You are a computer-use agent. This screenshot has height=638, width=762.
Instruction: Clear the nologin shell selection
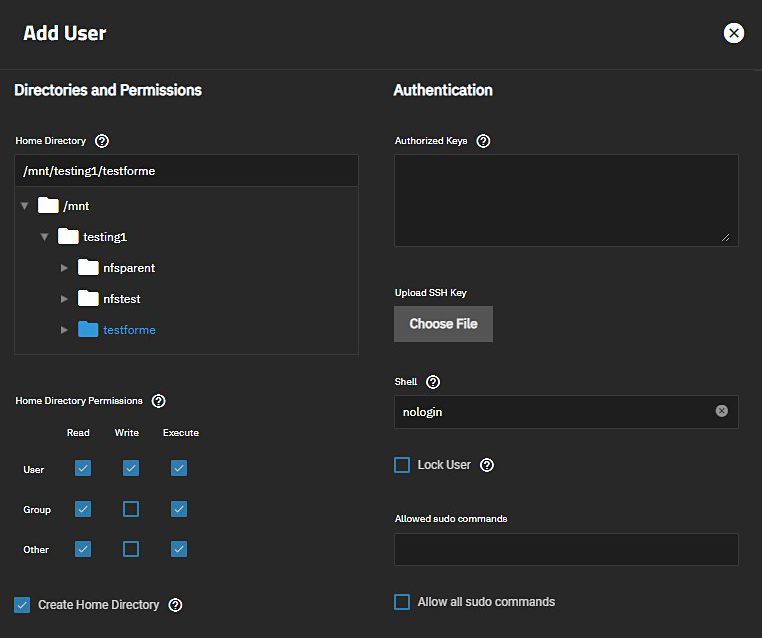[x=721, y=411]
